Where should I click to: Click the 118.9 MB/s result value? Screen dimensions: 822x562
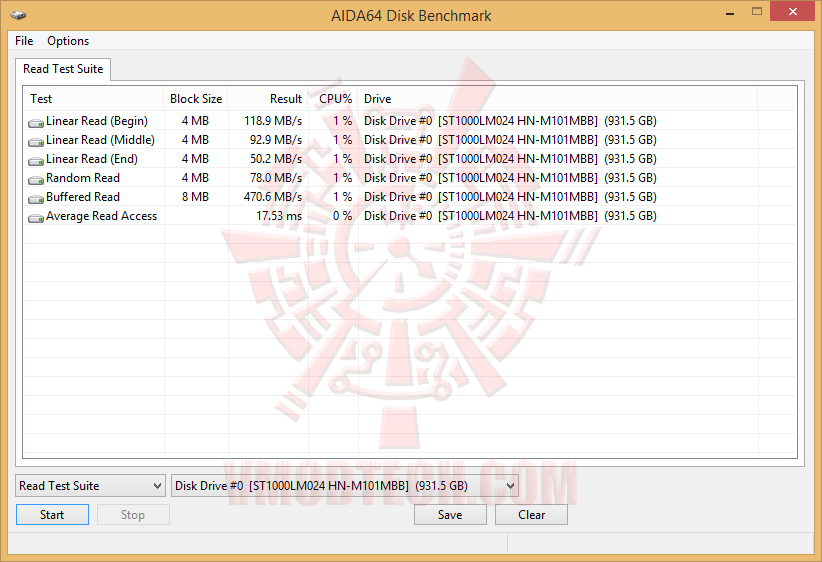tap(273, 121)
